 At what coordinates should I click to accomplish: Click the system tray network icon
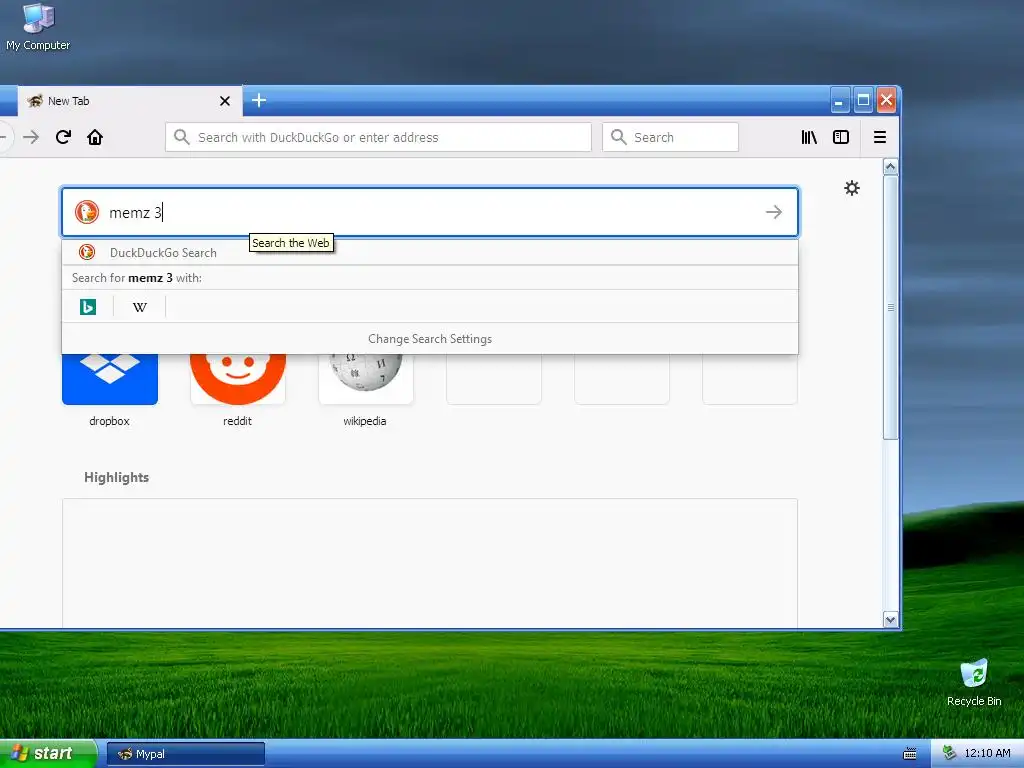(x=949, y=754)
